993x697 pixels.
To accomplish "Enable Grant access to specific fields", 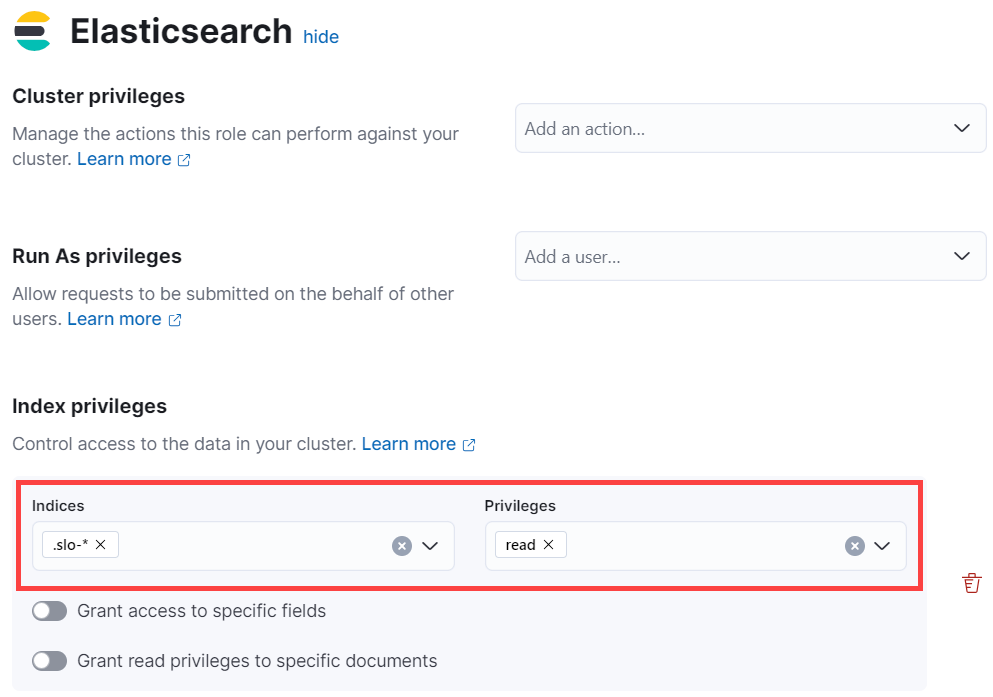I will click(49, 611).
